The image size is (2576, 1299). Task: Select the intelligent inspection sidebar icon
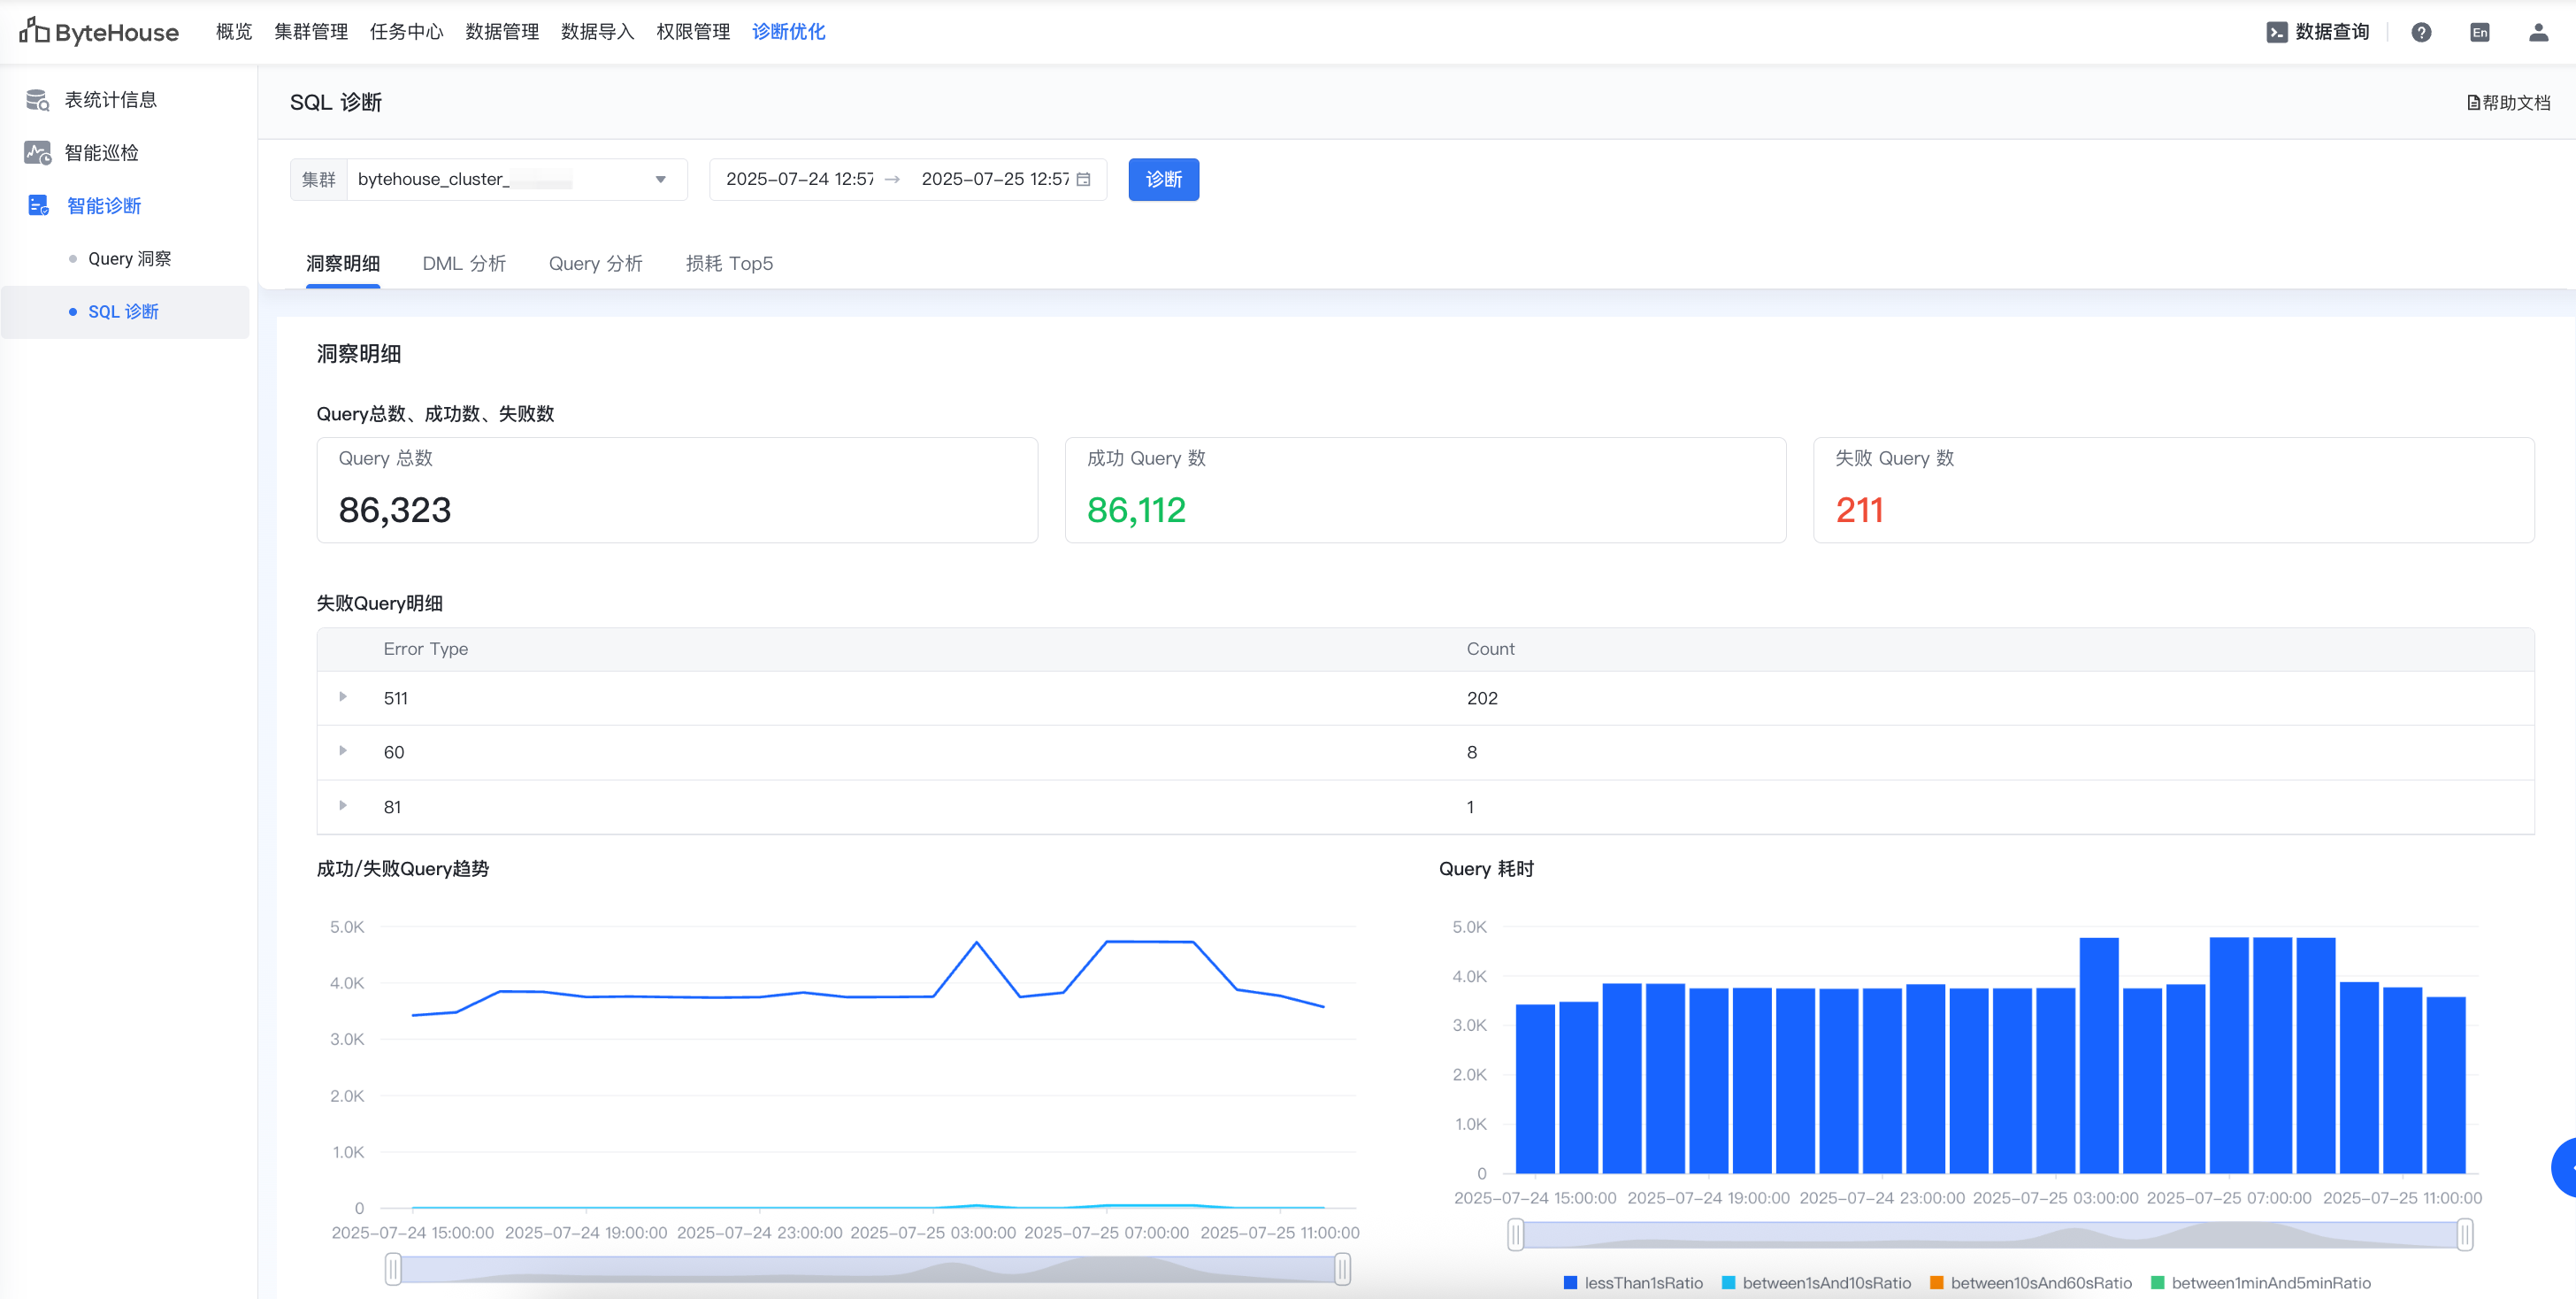[x=37, y=153]
